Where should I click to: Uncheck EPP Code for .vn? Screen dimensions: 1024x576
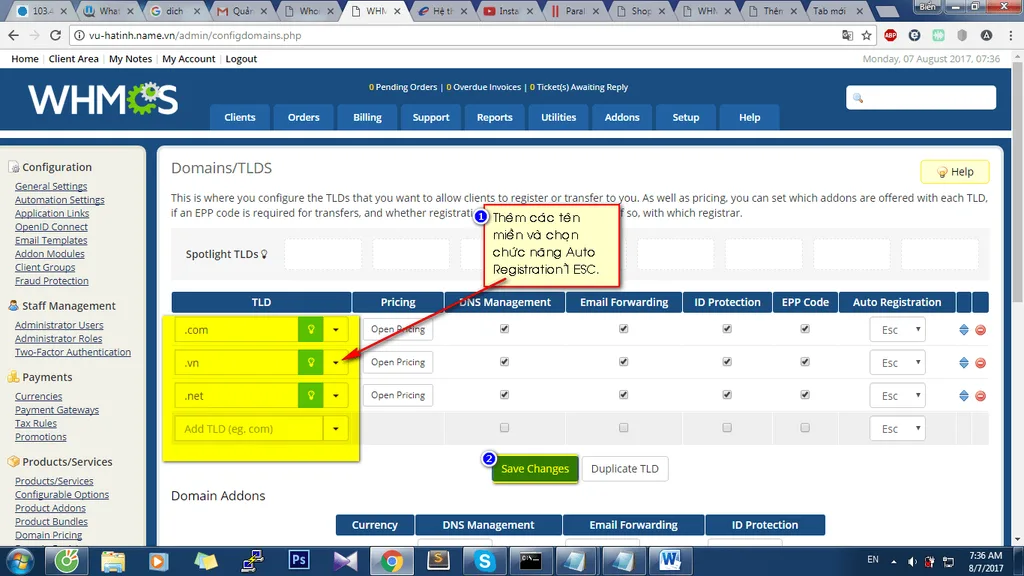point(805,362)
